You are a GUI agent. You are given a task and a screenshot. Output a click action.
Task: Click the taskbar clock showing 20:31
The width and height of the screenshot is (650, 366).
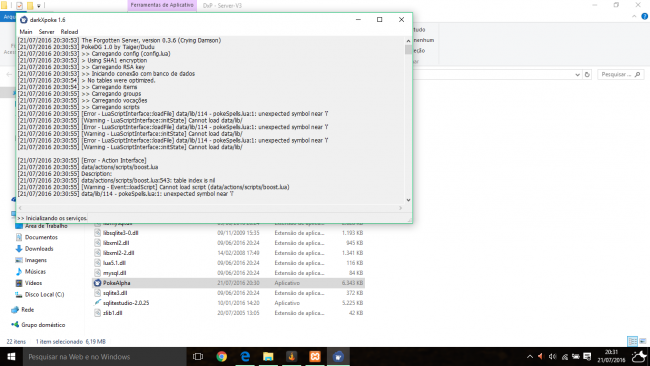(x=611, y=356)
